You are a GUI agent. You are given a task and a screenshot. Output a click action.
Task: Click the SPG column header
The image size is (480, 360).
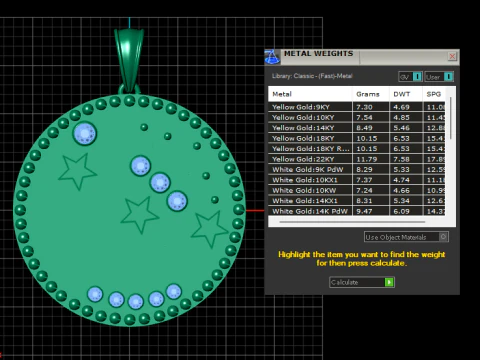tap(434, 94)
